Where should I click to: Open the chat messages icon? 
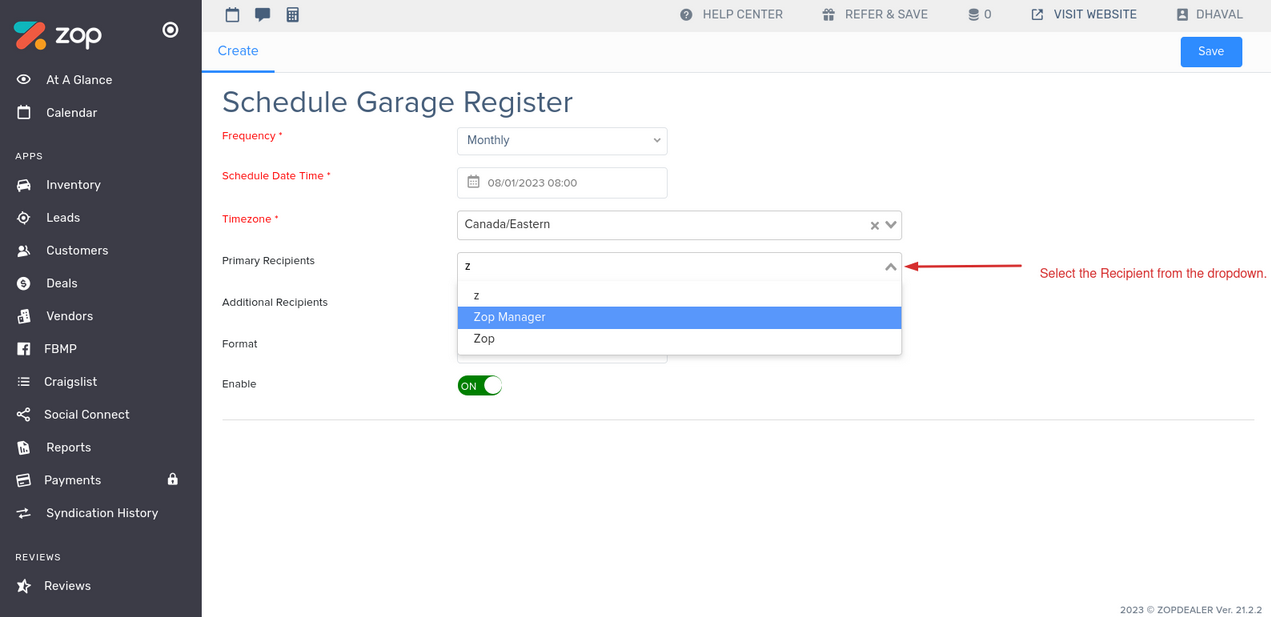(x=262, y=15)
